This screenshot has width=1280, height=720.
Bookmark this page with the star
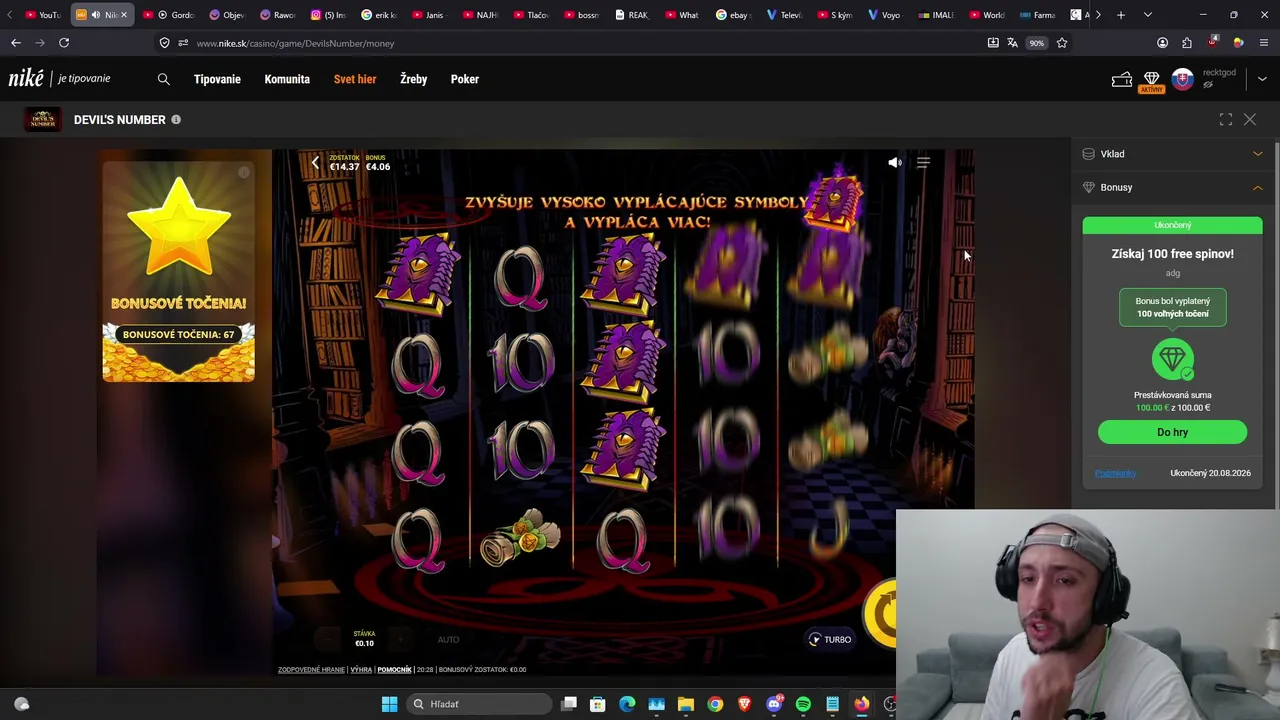[1062, 43]
